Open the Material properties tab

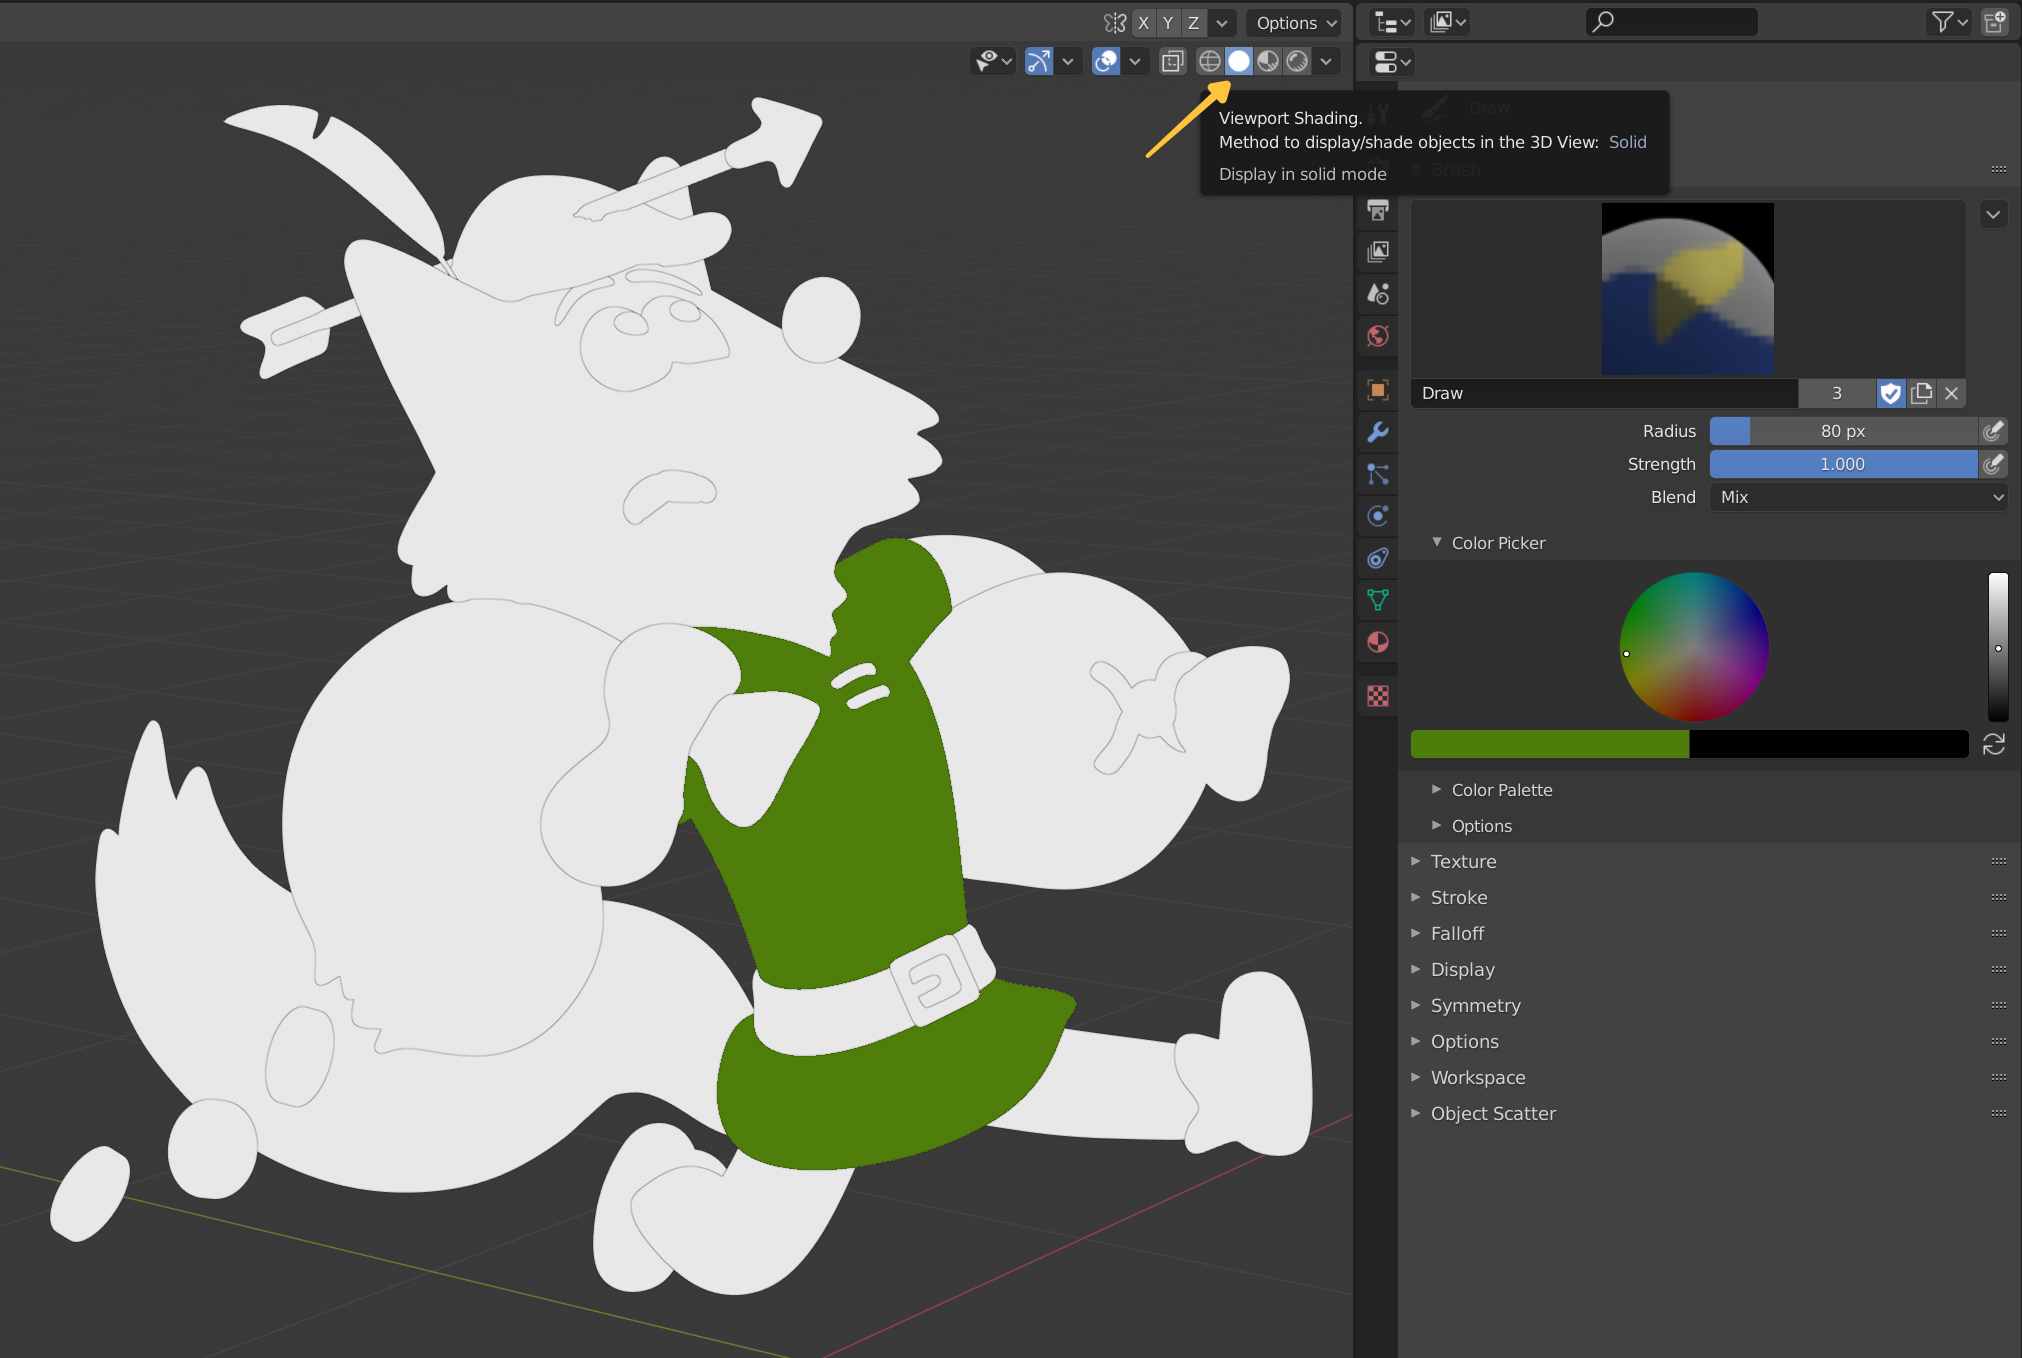coord(1377,643)
